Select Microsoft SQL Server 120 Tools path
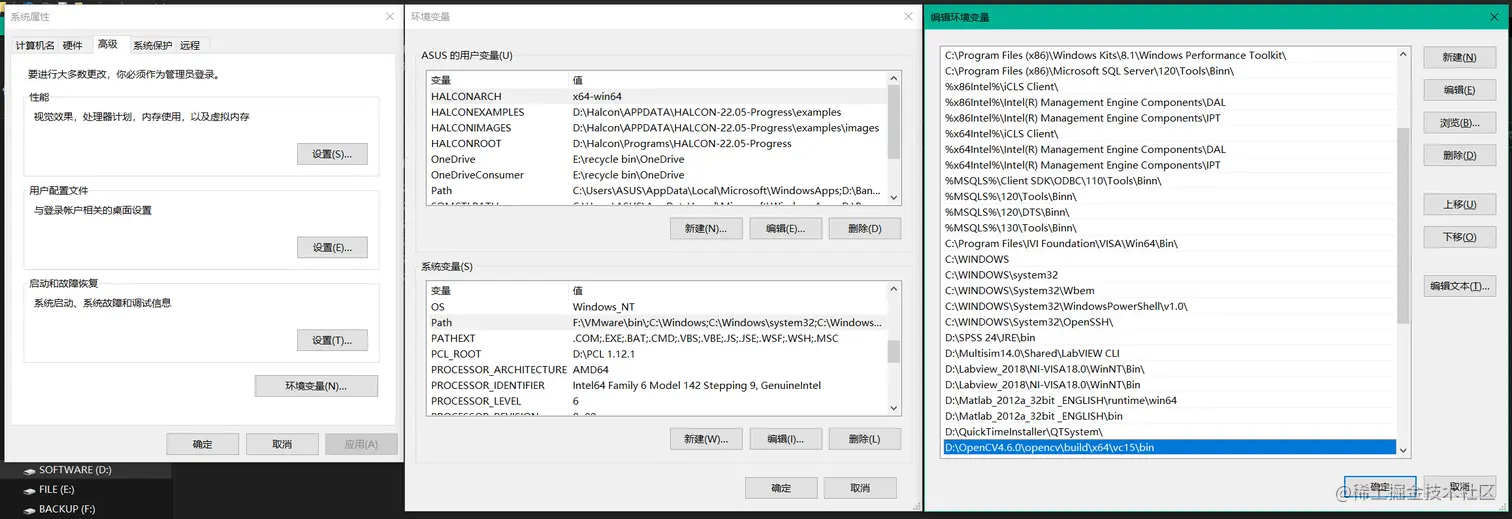The width and height of the screenshot is (1512, 519). coord(1169,71)
